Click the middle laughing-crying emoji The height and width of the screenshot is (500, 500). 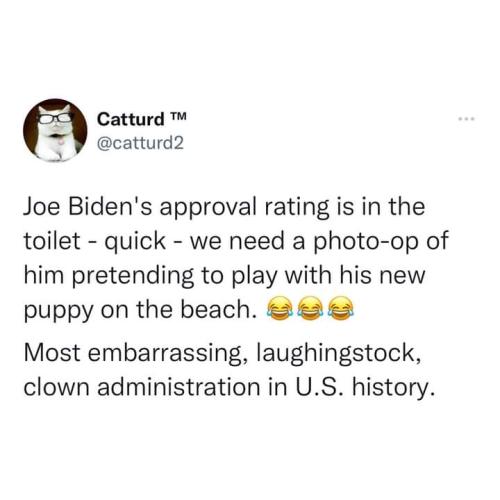click(310, 308)
